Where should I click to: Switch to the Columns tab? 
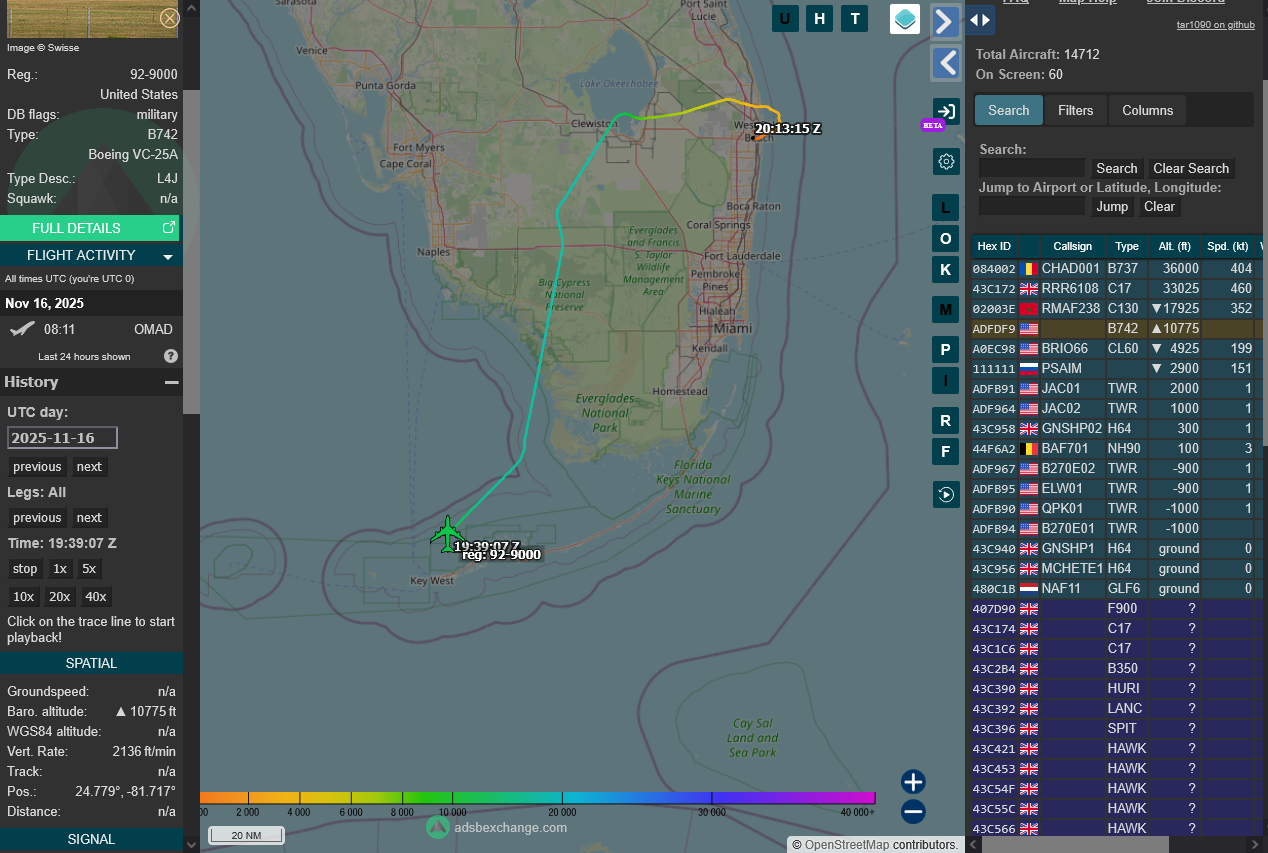tap(1147, 110)
